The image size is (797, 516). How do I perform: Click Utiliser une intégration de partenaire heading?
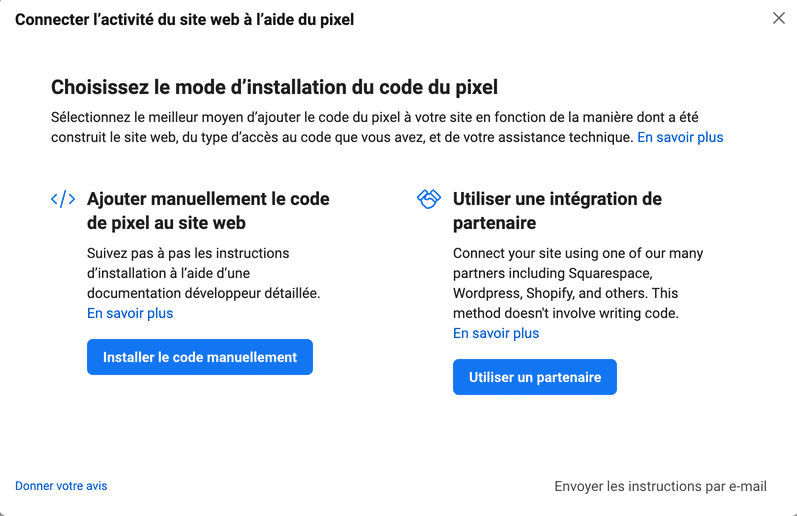click(x=557, y=211)
